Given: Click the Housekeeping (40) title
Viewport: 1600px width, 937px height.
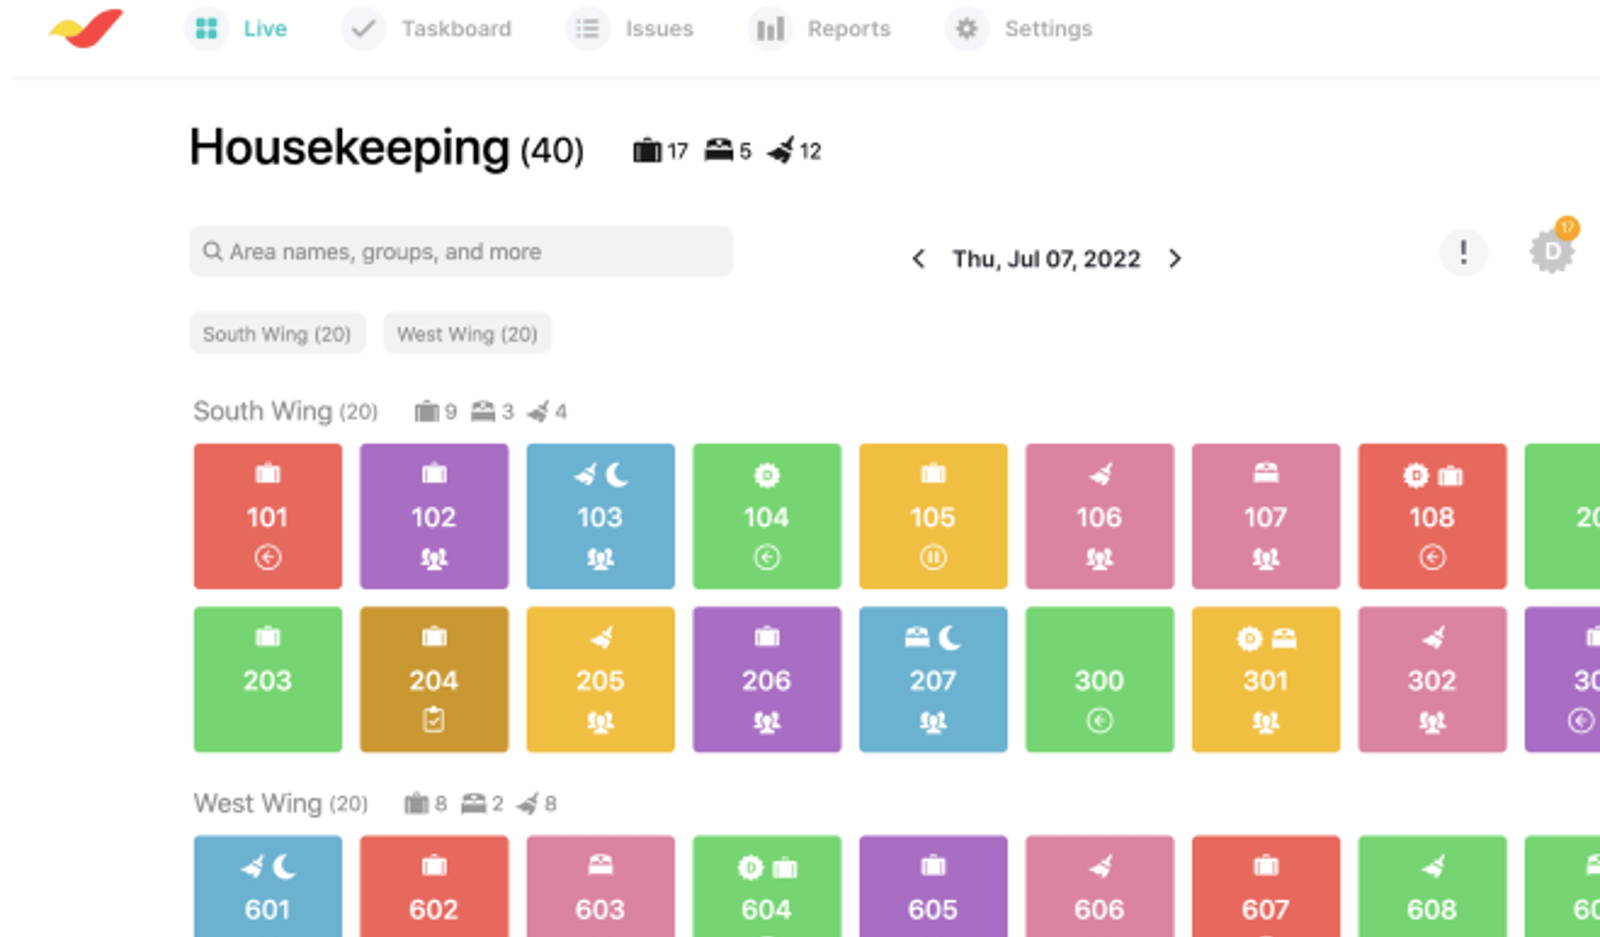Looking at the screenshot, I should (x=387, y=148).
